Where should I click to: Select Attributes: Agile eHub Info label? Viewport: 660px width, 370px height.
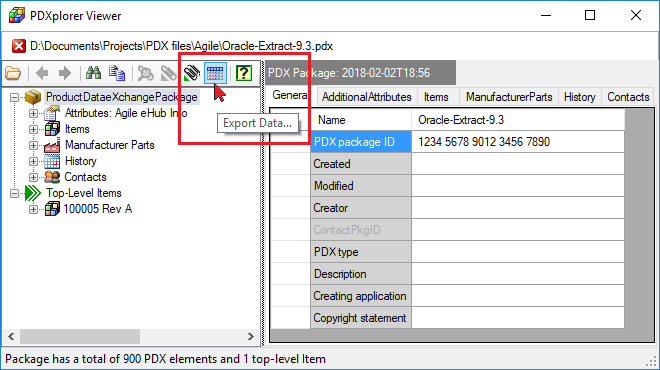pos(126,113)
